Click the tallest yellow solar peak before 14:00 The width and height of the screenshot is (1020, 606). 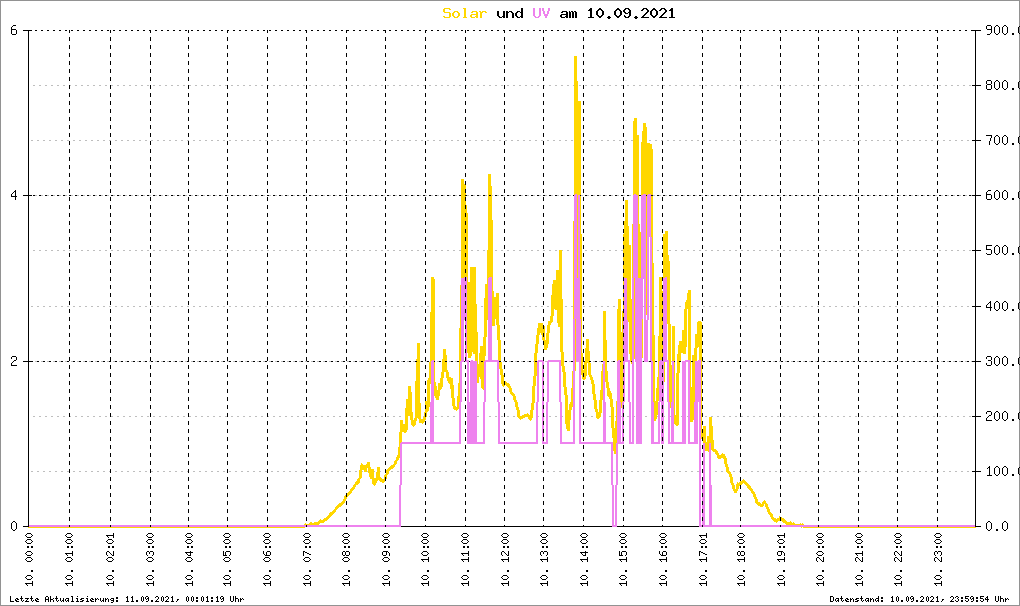(x=576, y=59)
